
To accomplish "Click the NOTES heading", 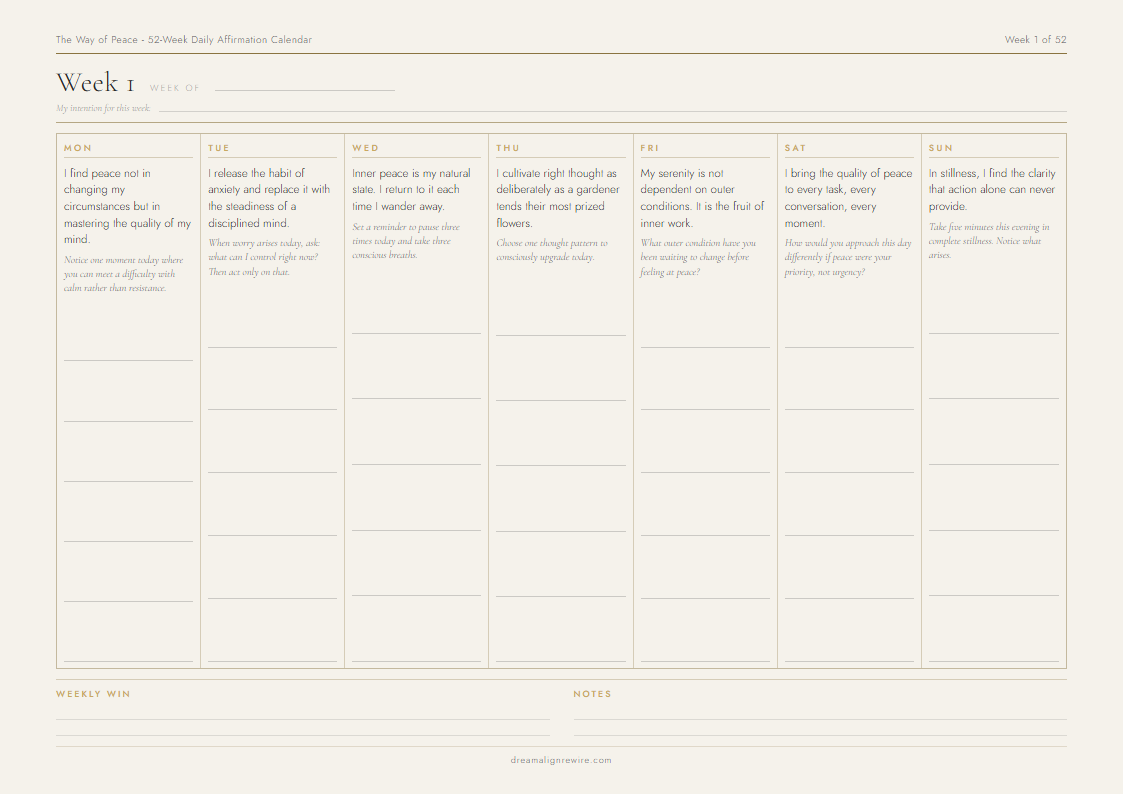I will [592, 694].
